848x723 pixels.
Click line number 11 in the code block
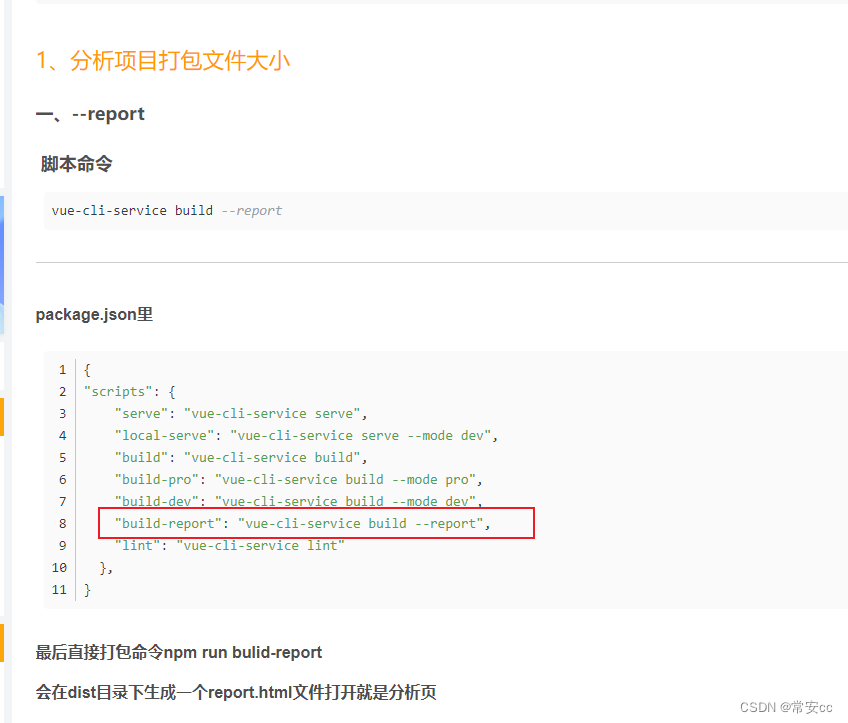(59, 590)
